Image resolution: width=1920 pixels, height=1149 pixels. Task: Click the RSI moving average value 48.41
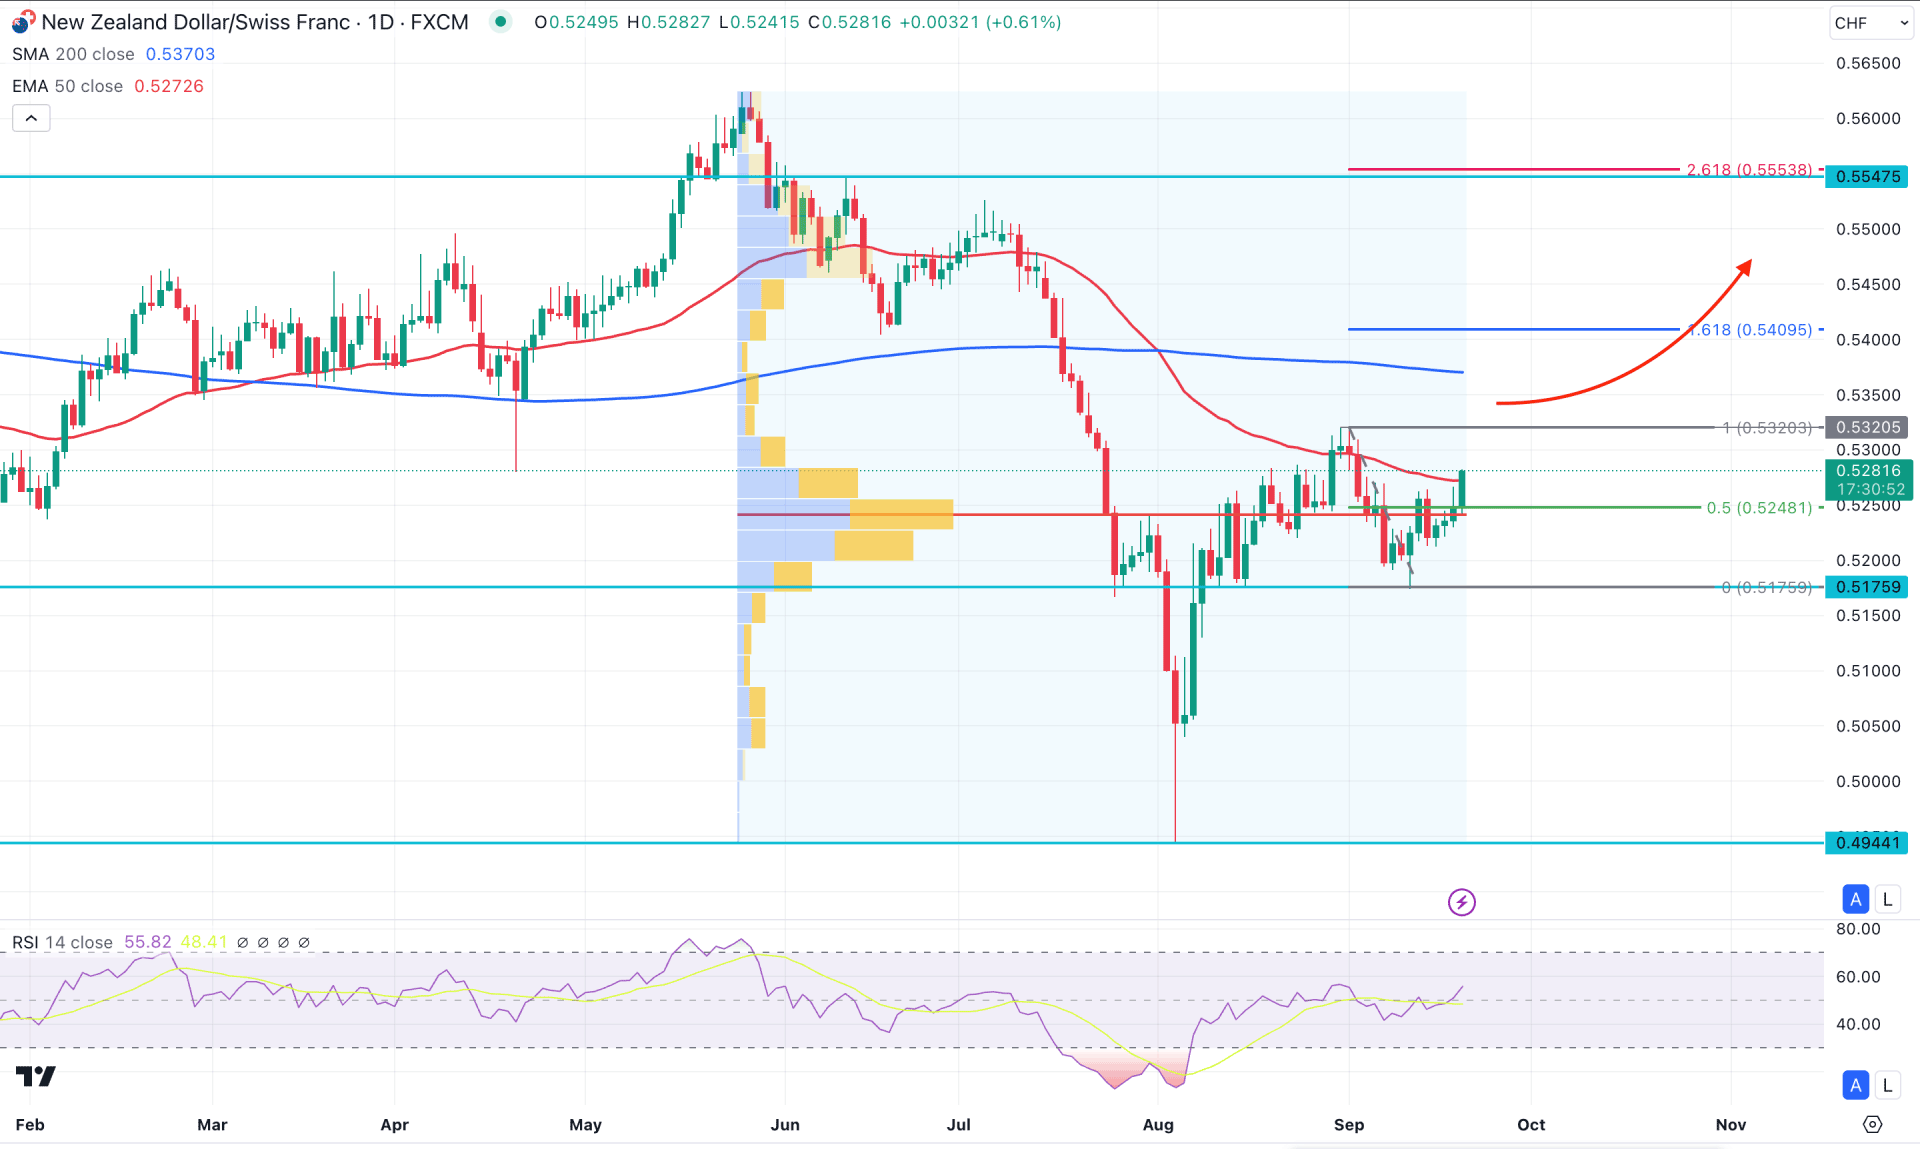point(204,942)
